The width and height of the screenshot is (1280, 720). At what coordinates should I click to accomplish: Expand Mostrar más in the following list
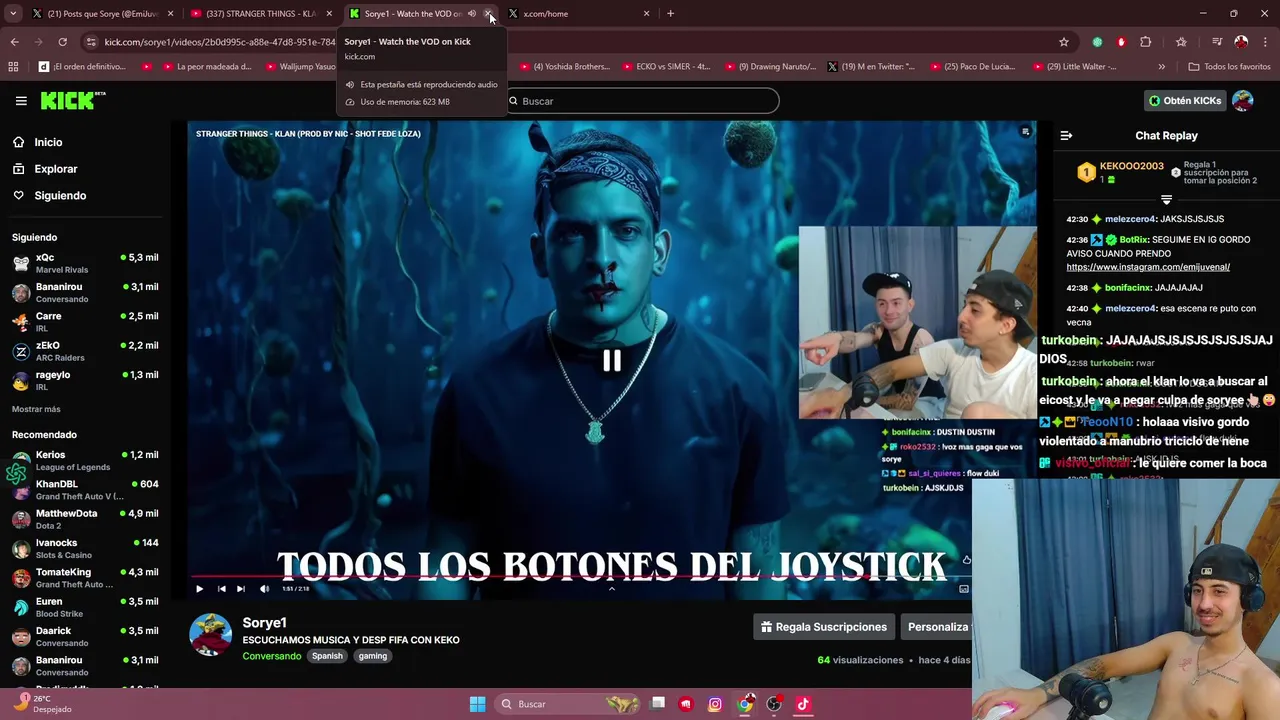point(36,409)
